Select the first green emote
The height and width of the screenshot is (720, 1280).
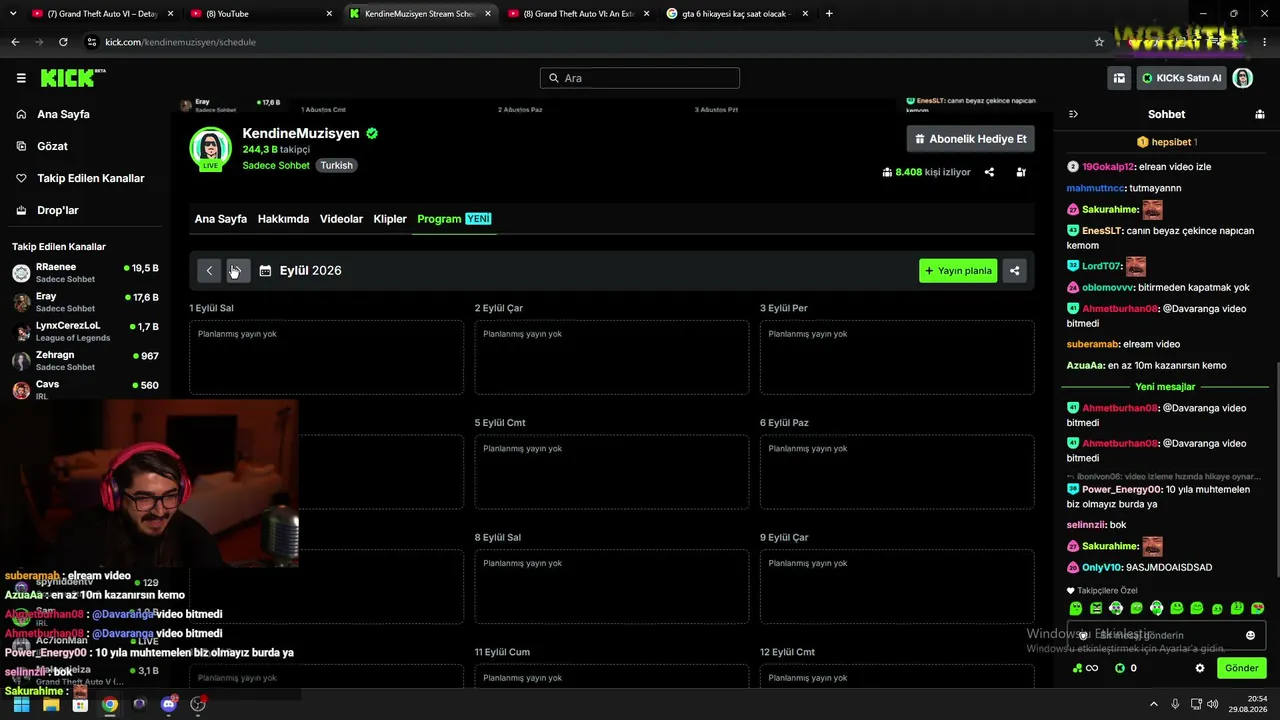(1076, 608)
